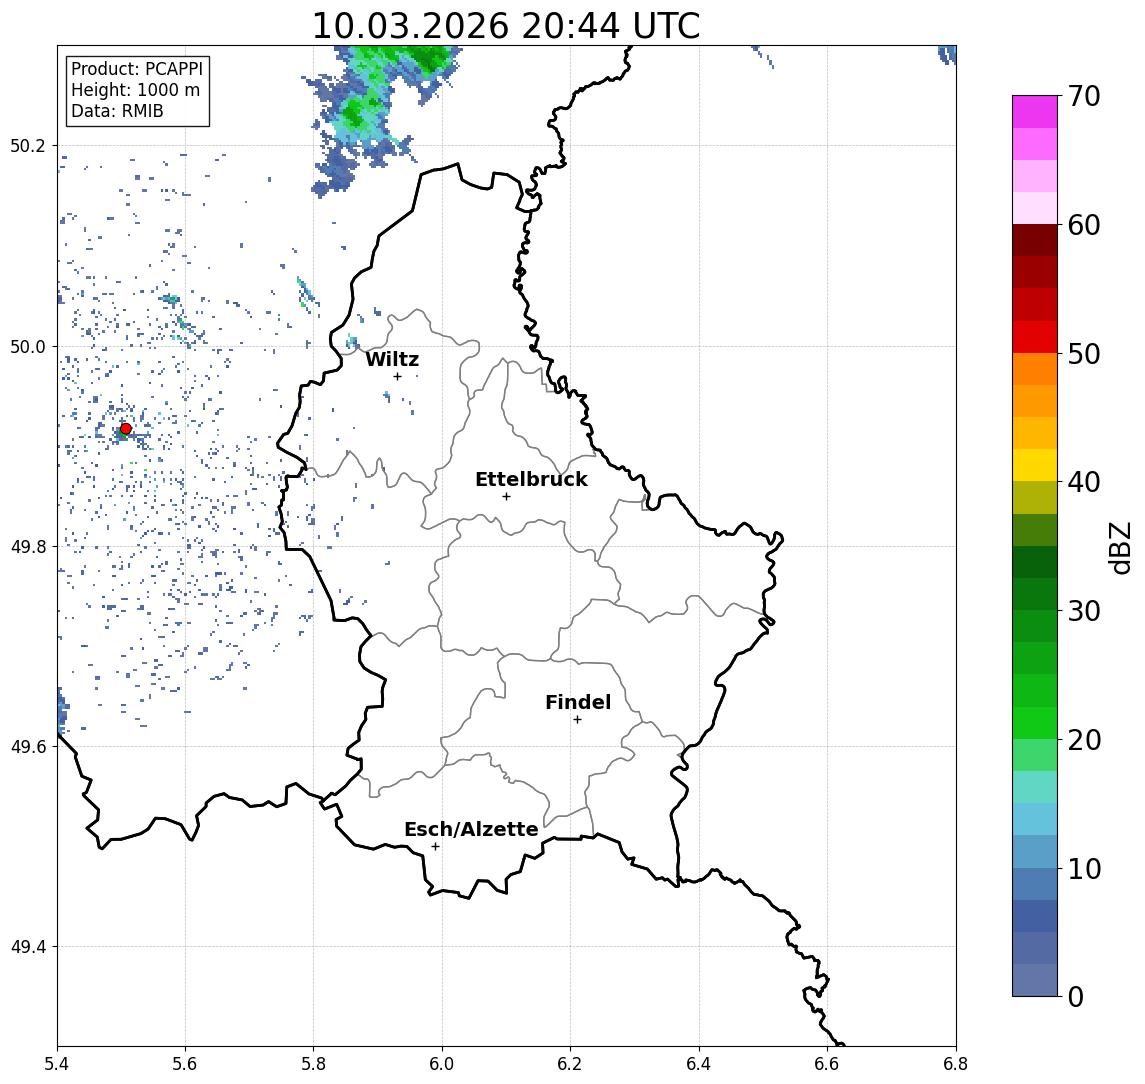This screenshot has height=1084, width=1145.
Task: Click the dBZ colorbar label
Action: pyautogui.click(x=1120, y=547)
